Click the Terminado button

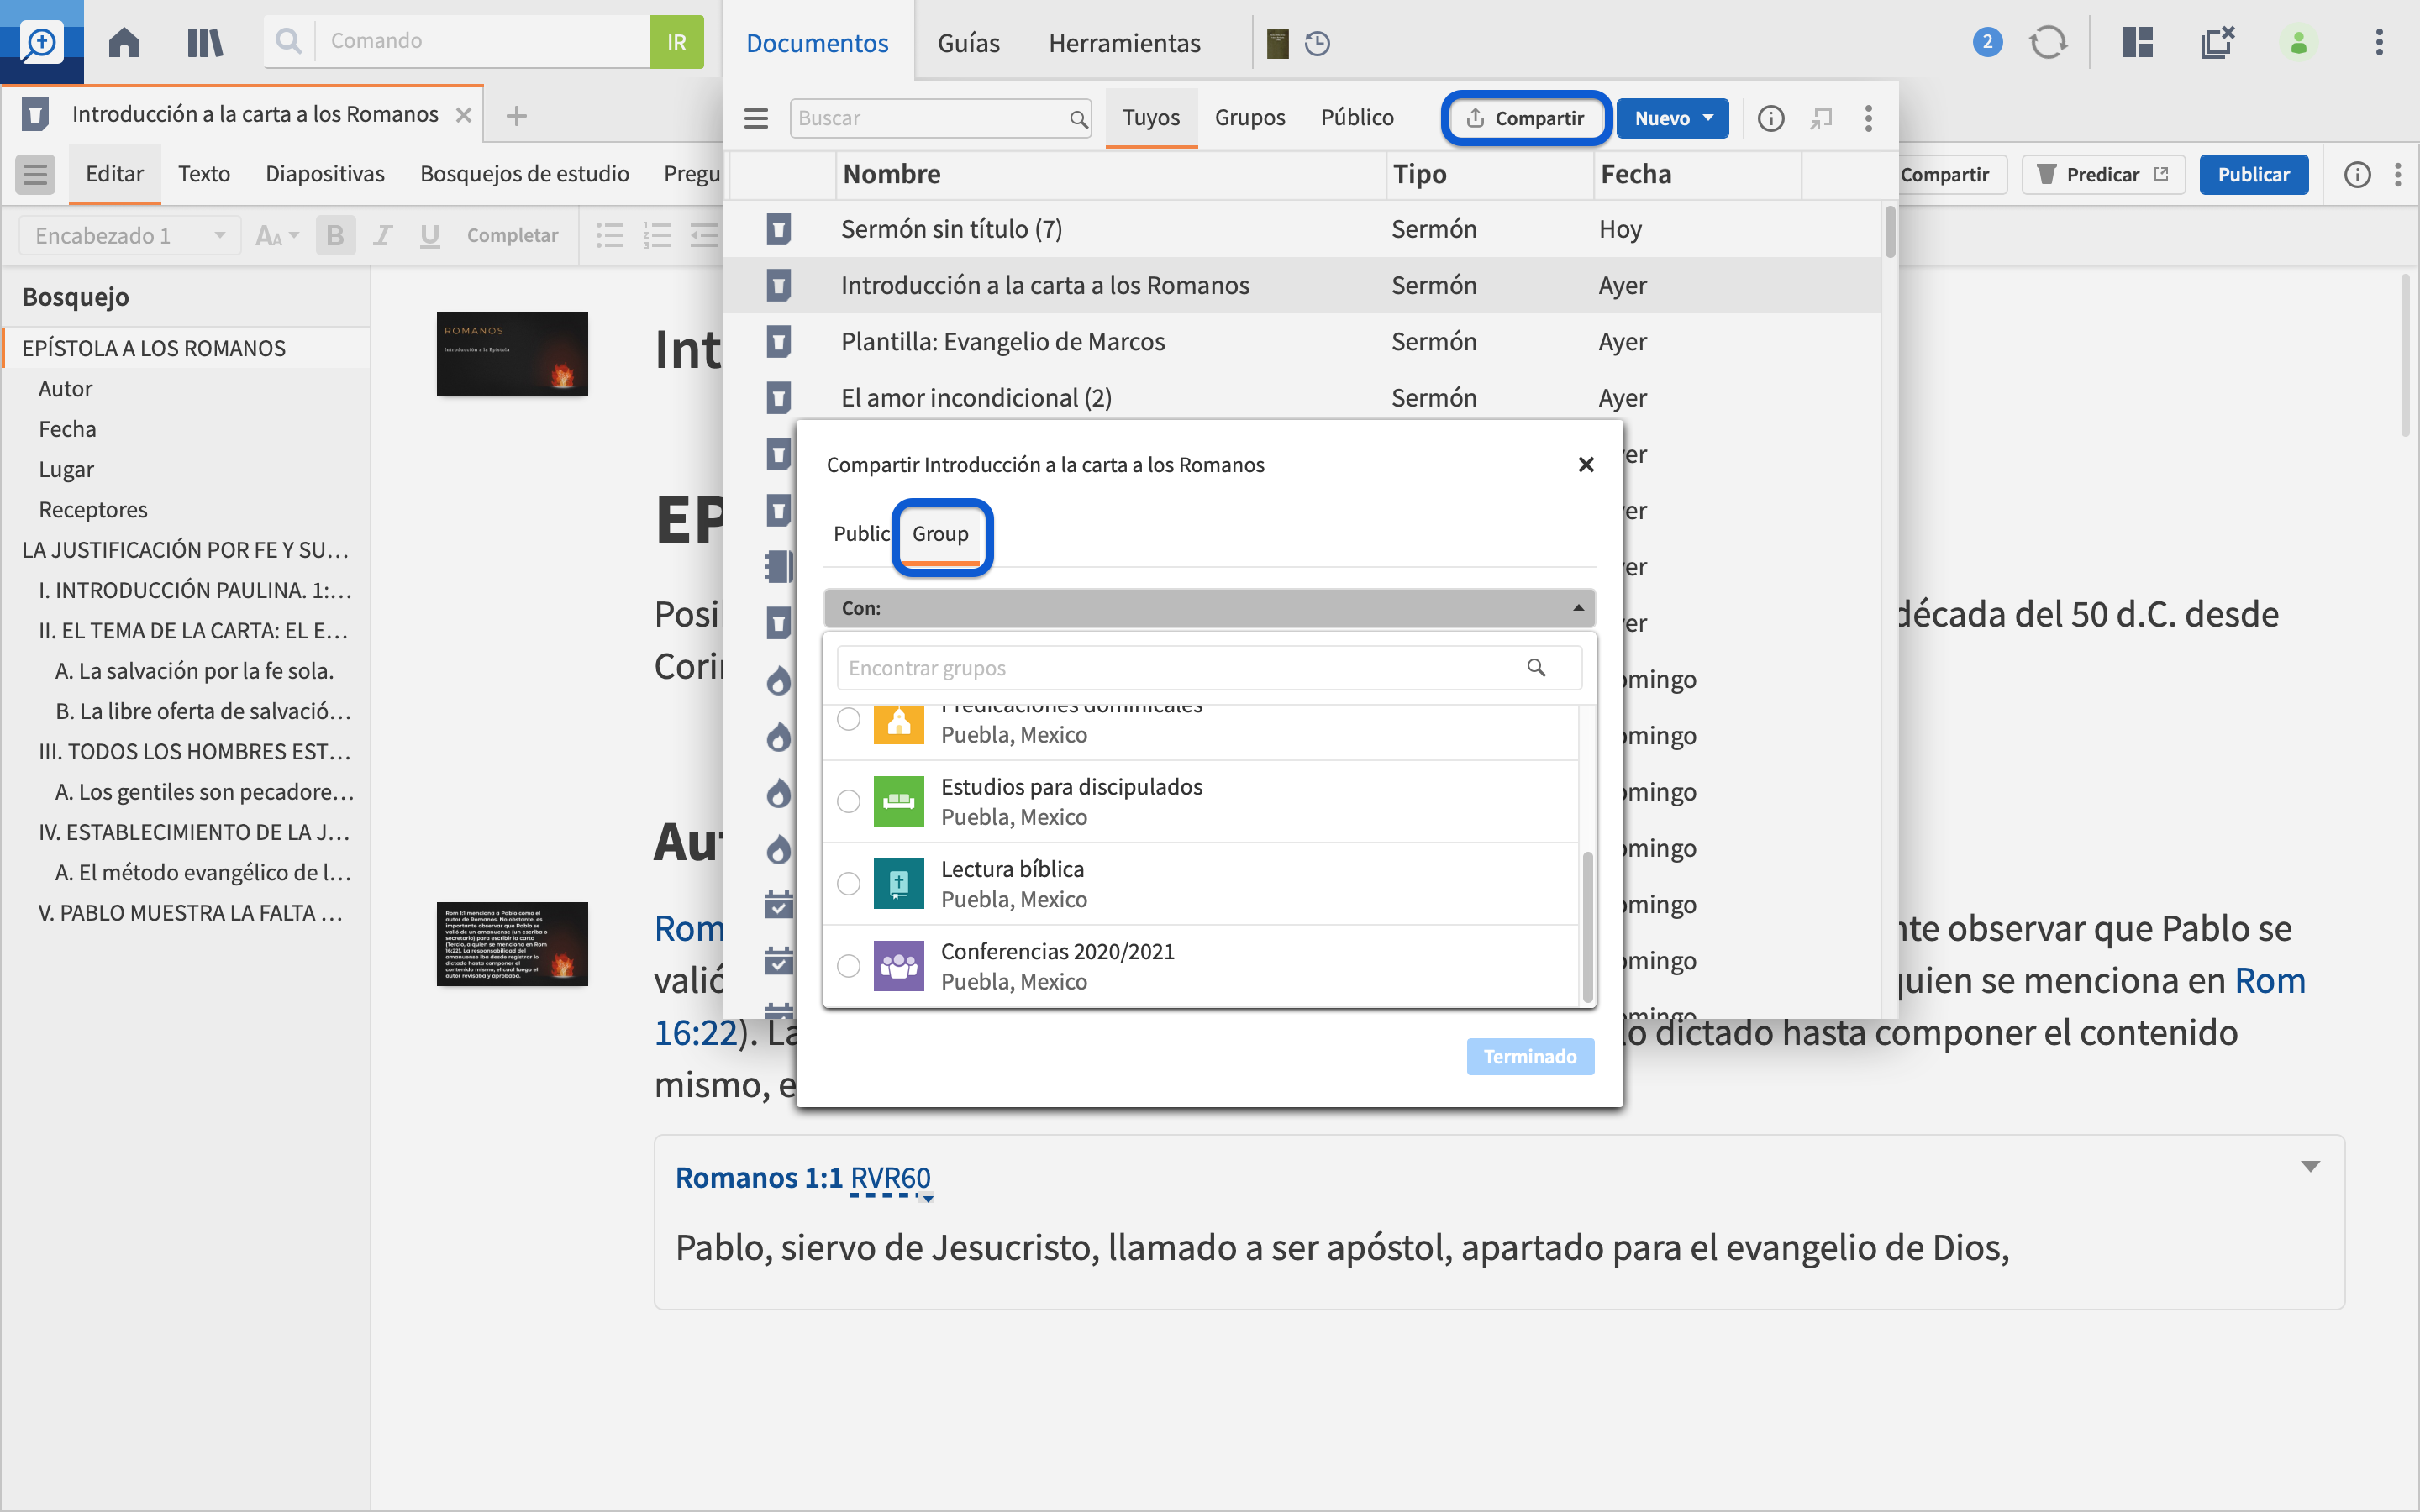(x=1530, y=1056)
